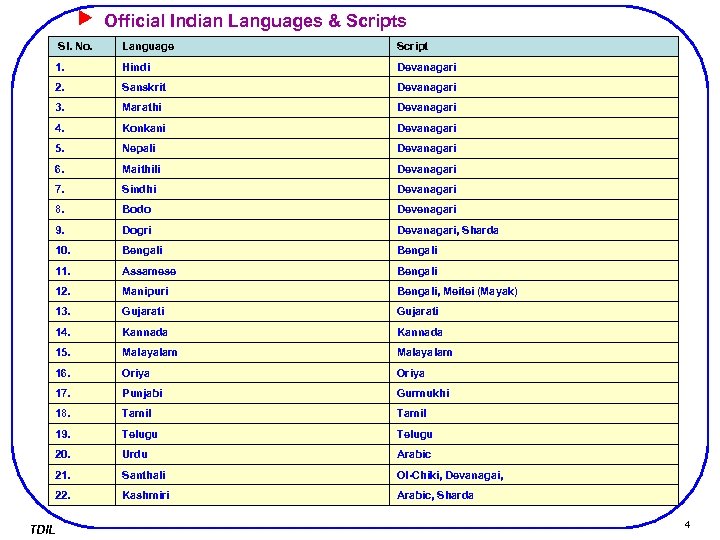Click the red arrow bullet beside the title

85,18
